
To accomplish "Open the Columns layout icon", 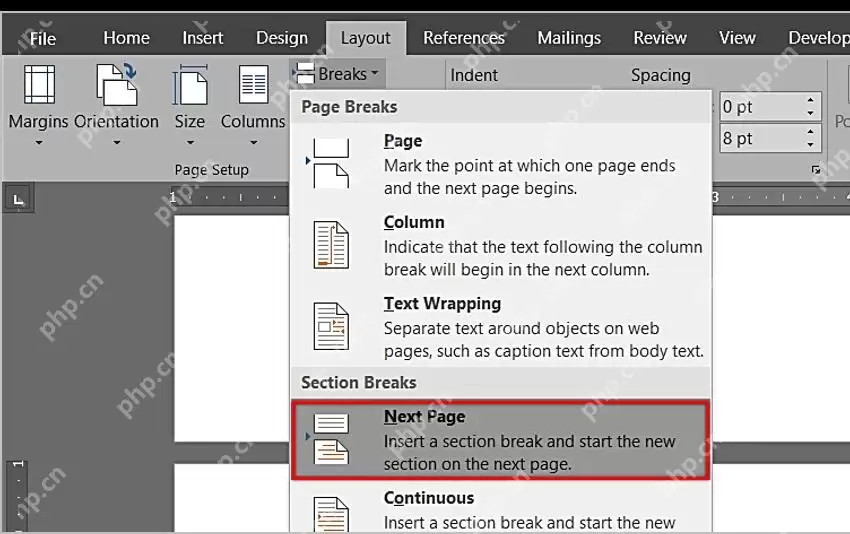I will 253,84.
